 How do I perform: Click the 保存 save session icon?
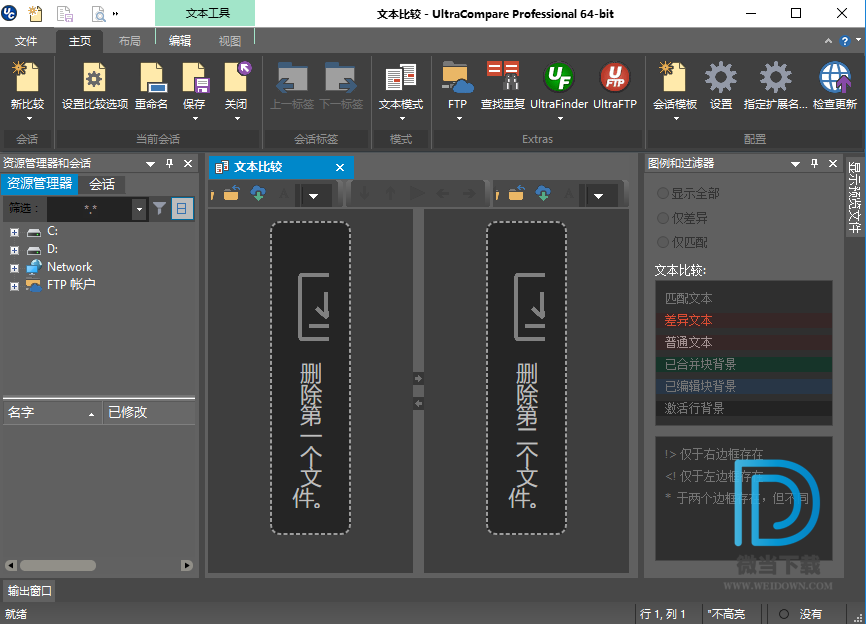click(x=194, y=77)
